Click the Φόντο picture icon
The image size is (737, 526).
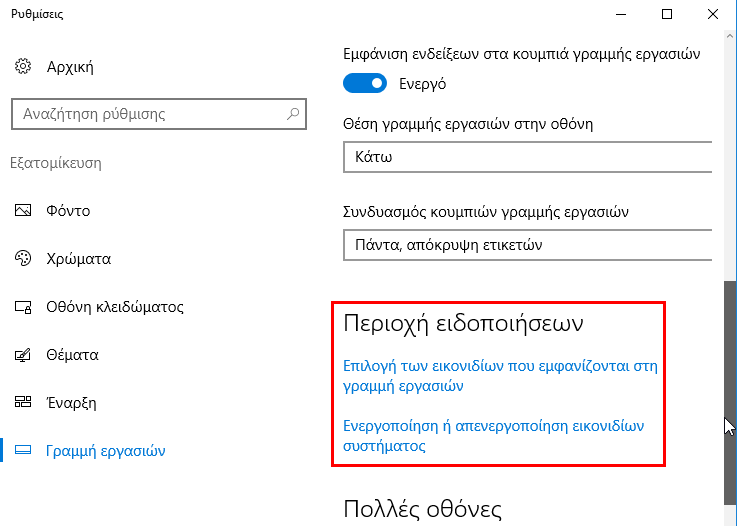[23, 210]
